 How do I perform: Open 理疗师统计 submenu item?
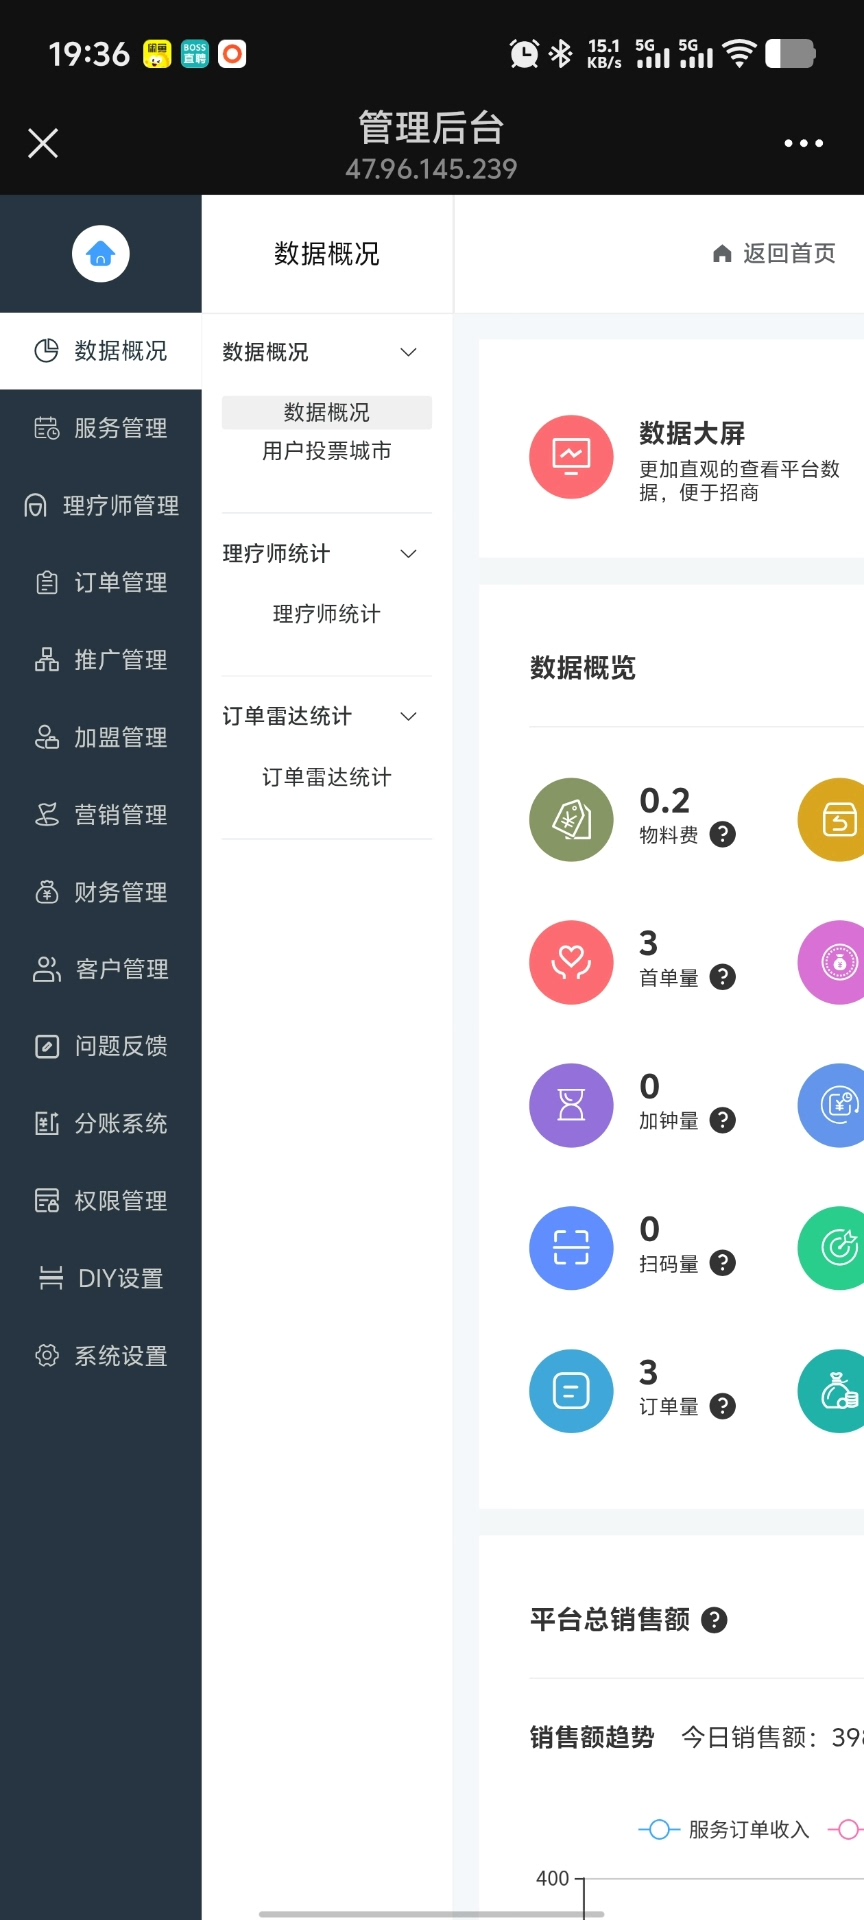(x=327, y=614)
